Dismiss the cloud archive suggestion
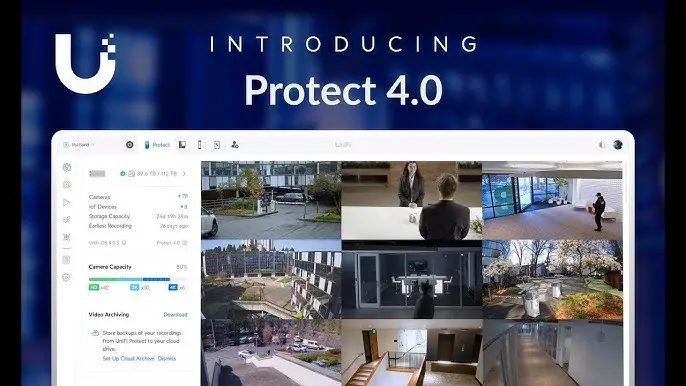Viewport: 686px width, 386px height. (x=167, y=358)
